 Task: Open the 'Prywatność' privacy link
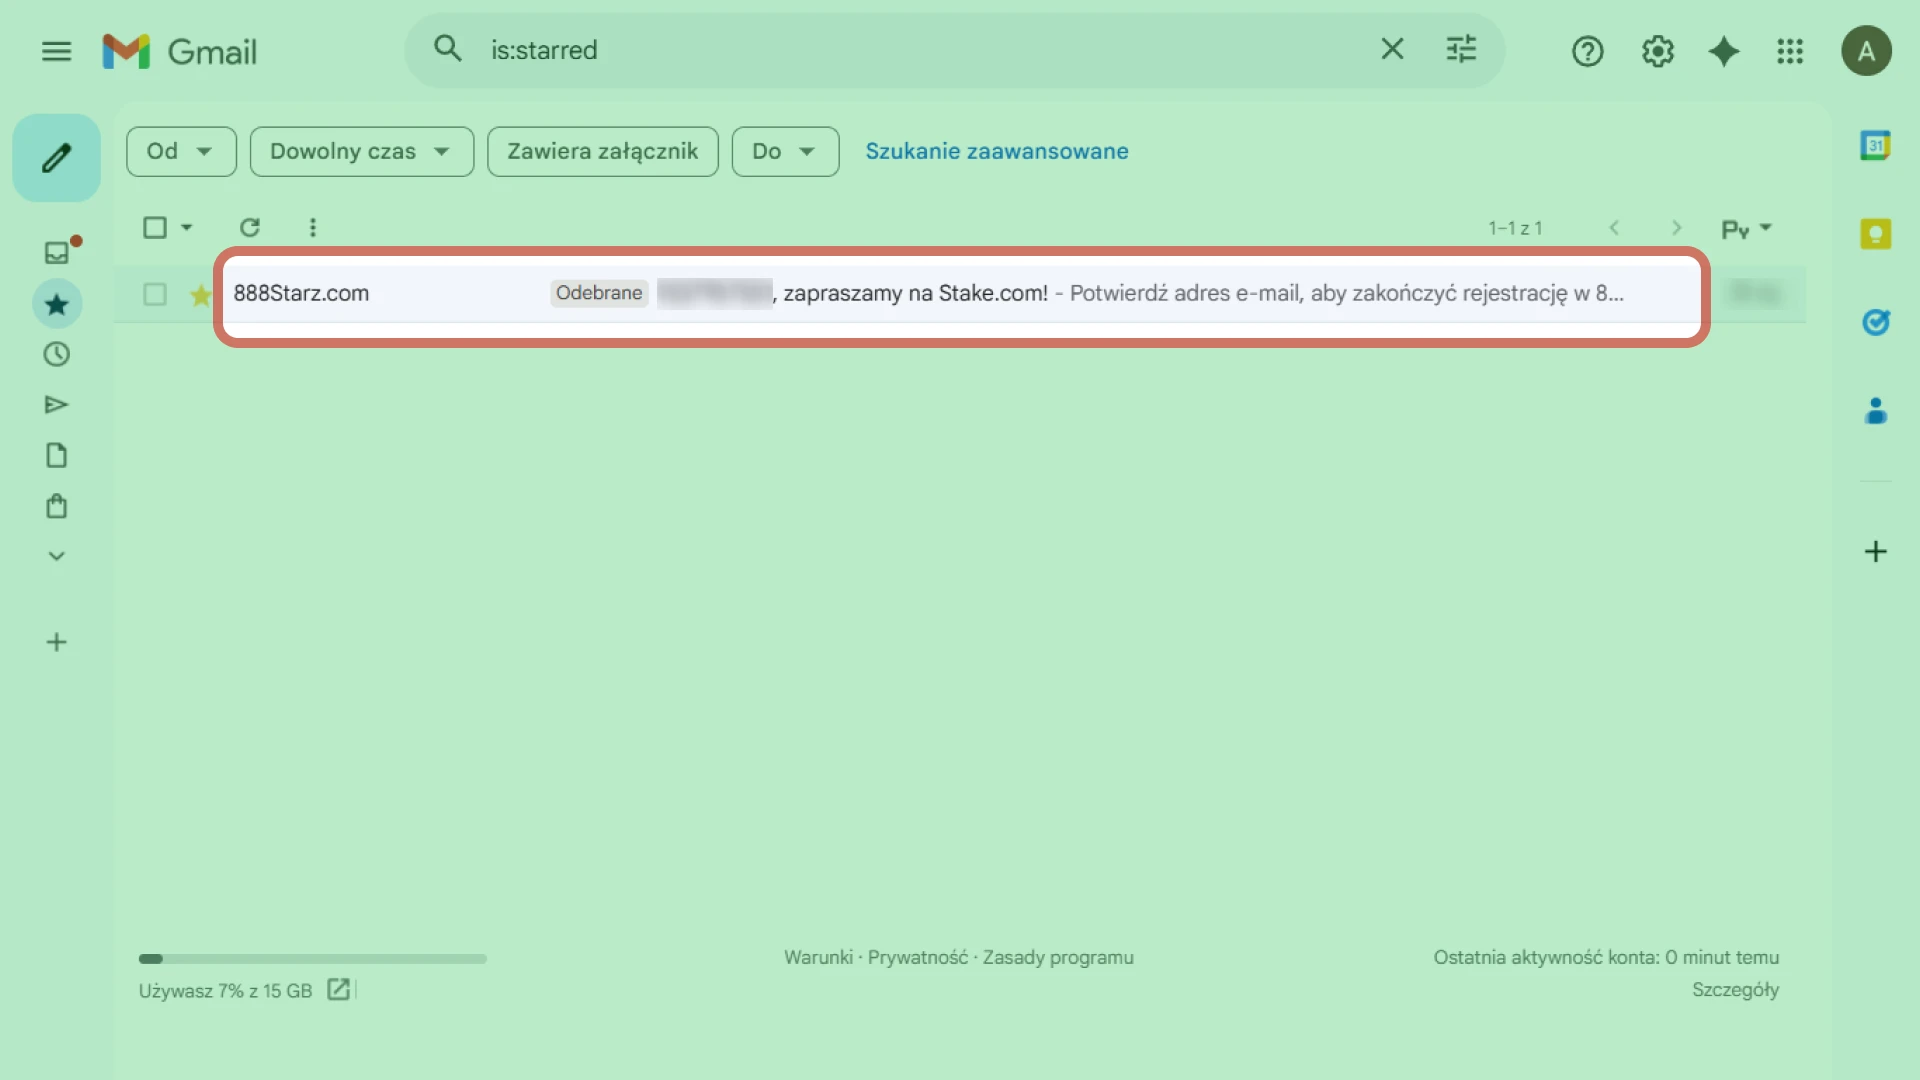click(917, 957)
